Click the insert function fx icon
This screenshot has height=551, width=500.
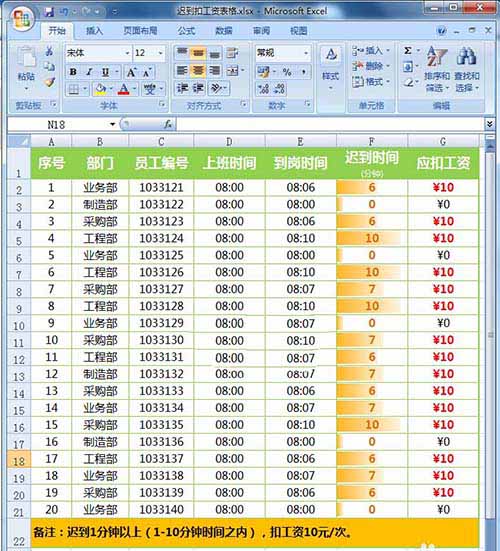pos(168,124)
